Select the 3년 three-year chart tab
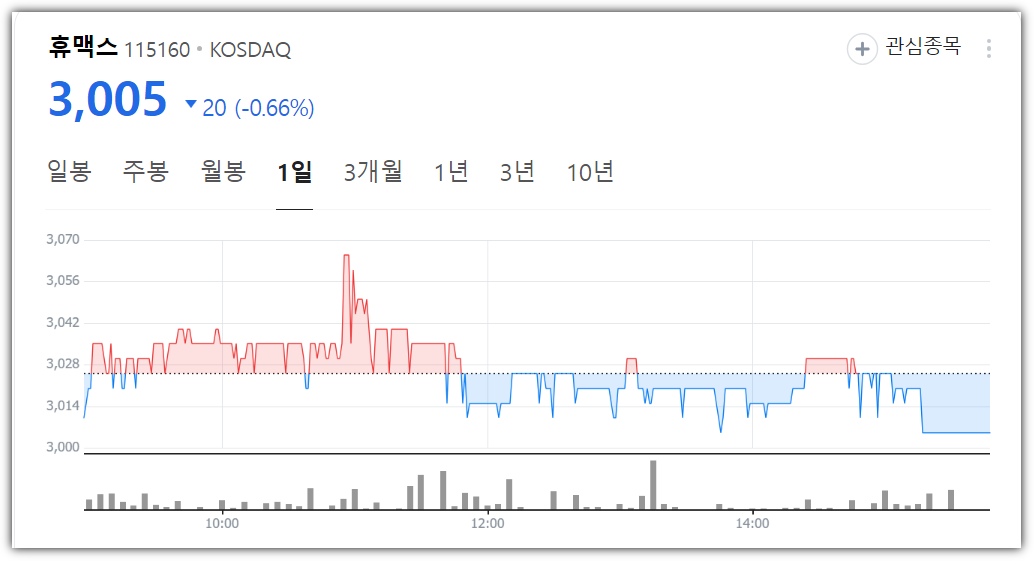This screenshot has height=561, width=1034. tap(516, 172)
